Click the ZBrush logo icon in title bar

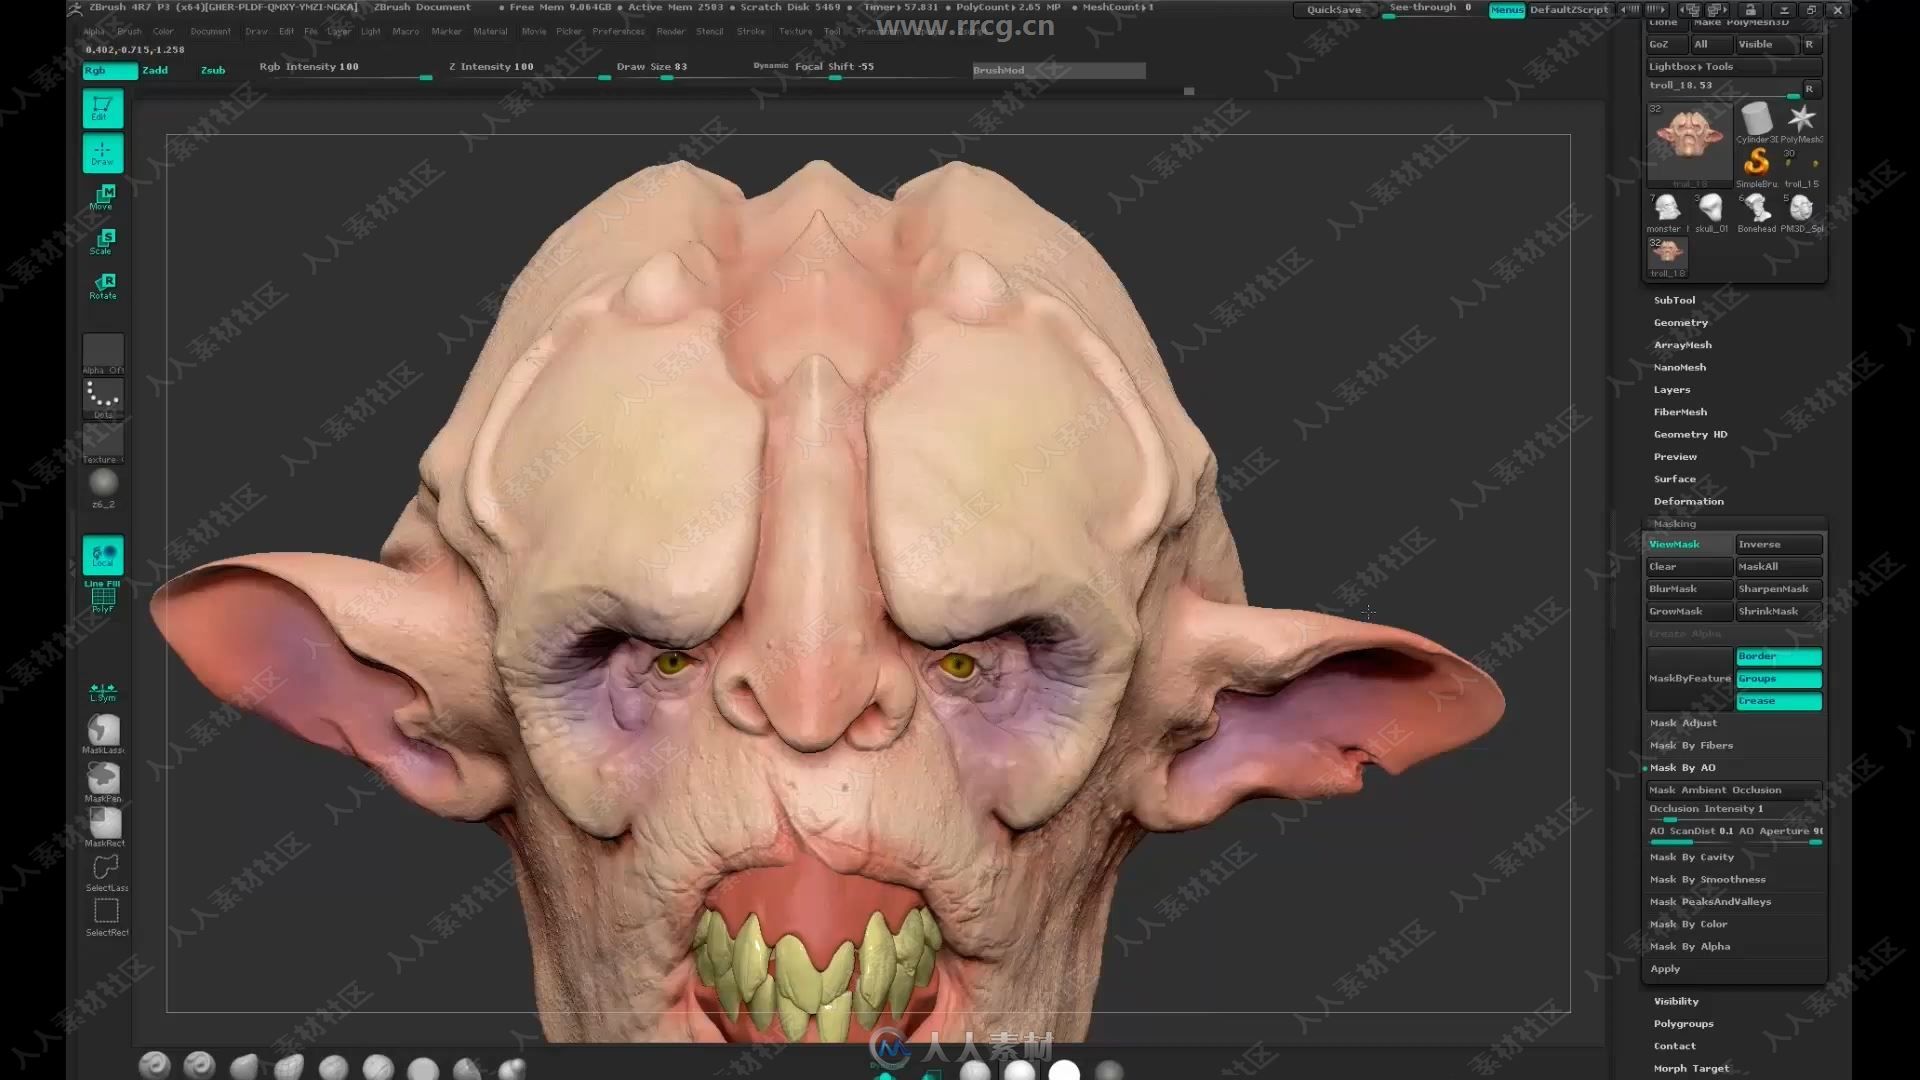point(75,7)
